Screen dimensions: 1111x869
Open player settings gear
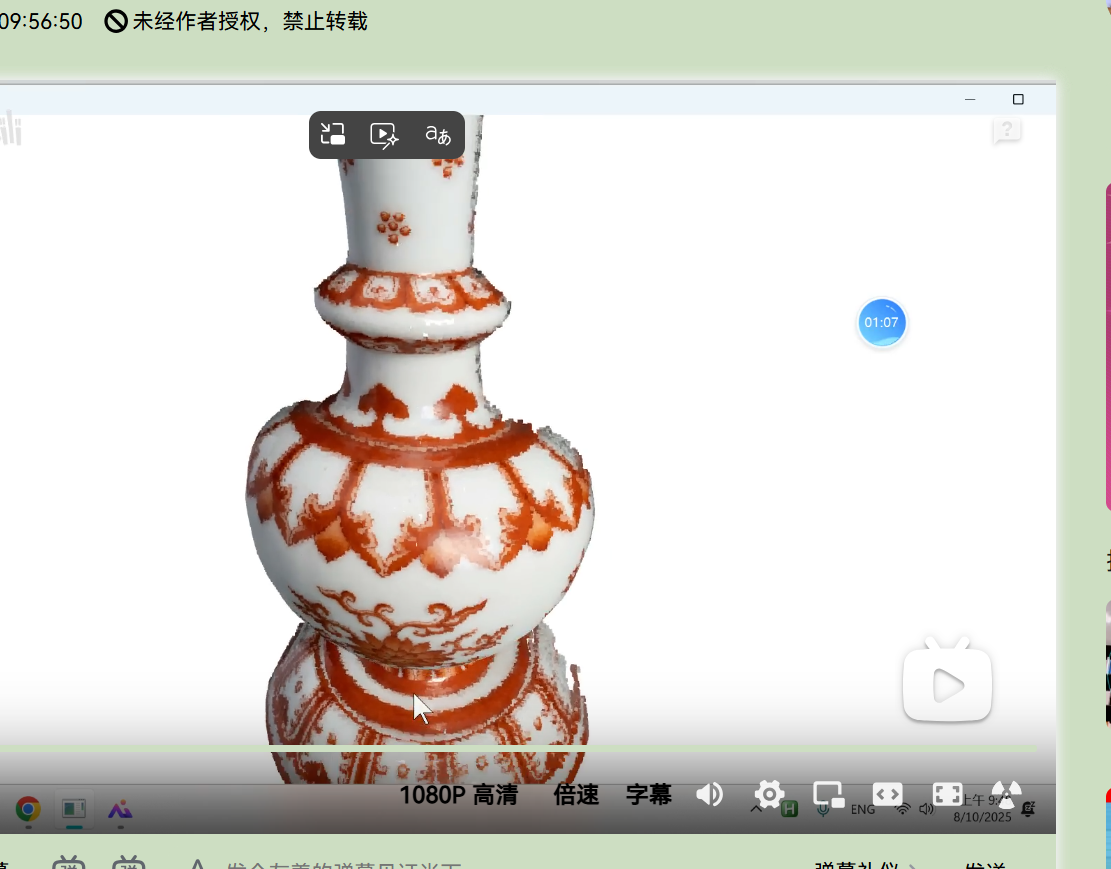pyautogui.click(x=769, y=795)
